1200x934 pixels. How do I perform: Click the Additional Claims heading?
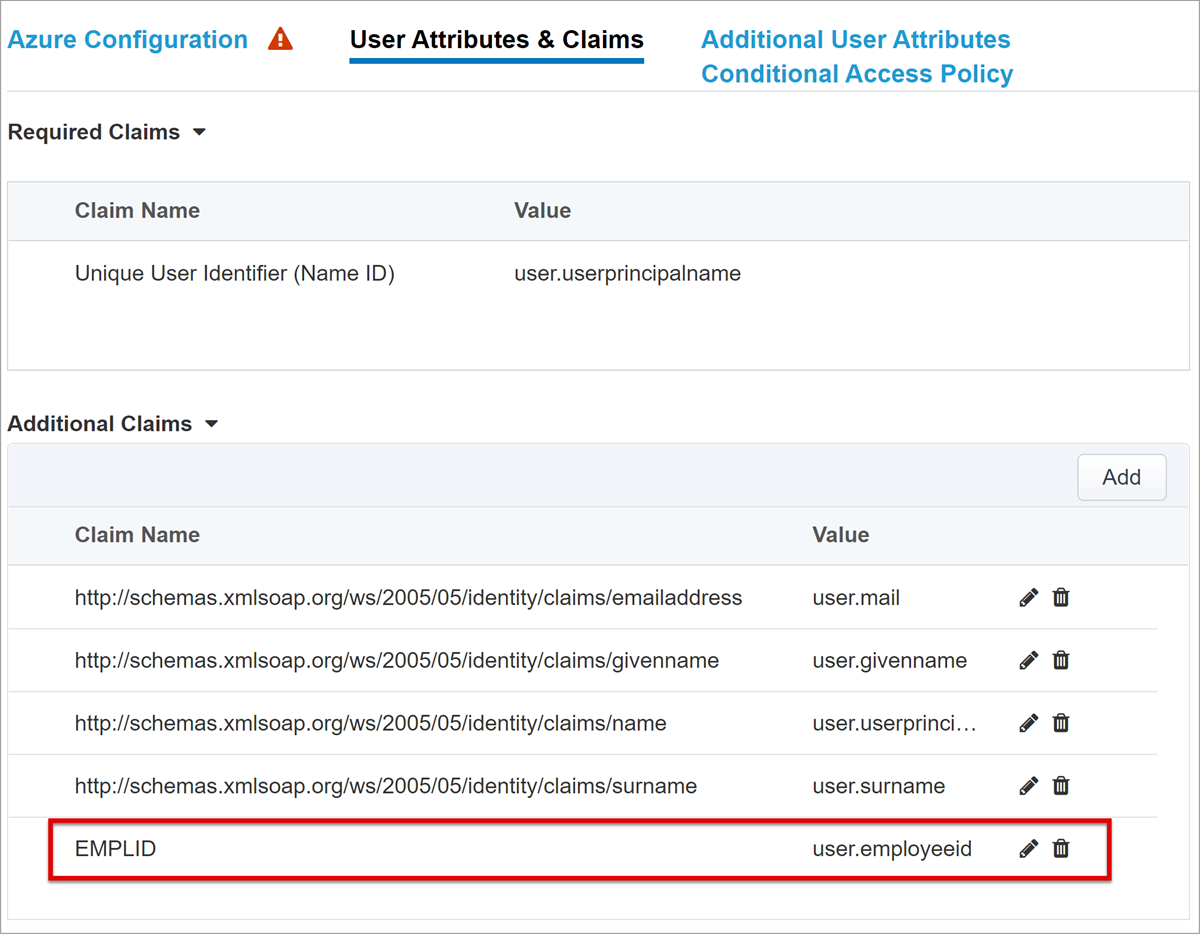100,424
